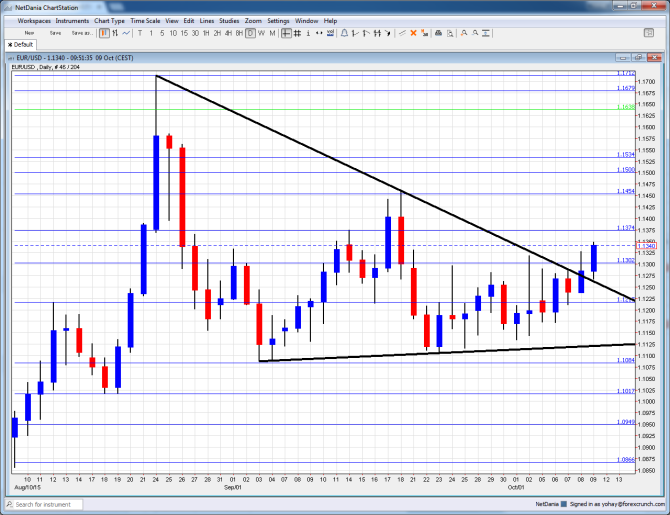Viewport: 670px width, 515px height.
Task: Click the NetDania blue square status icon
Action: [x=564, y=504]
